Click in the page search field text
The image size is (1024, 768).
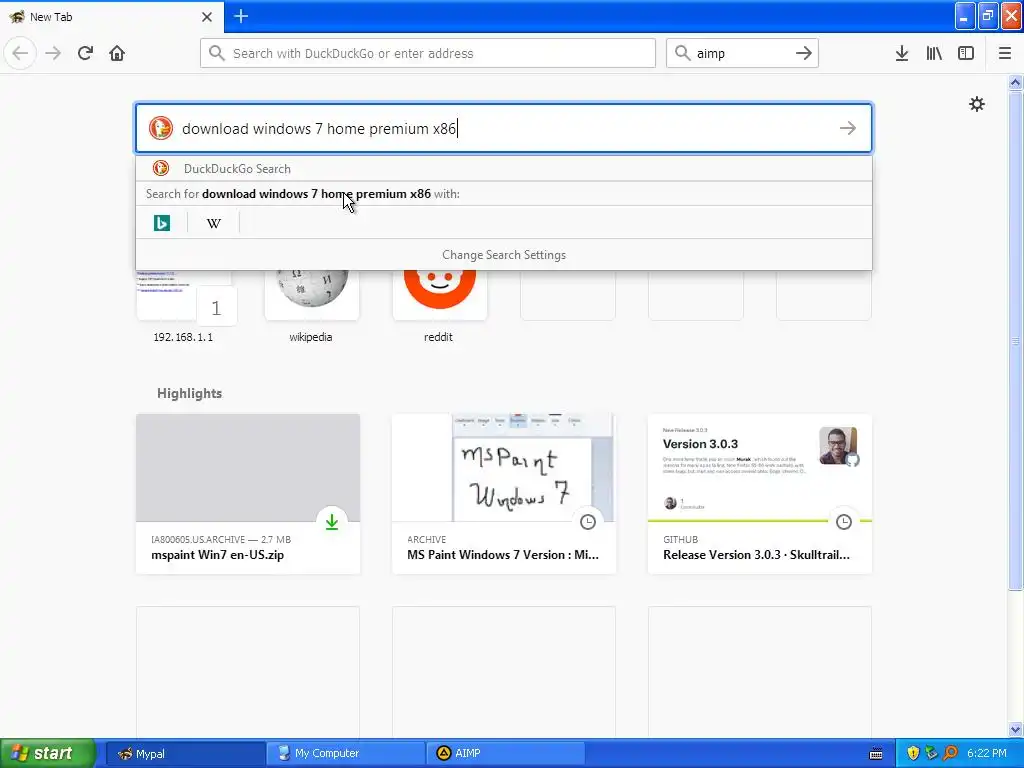(x=504, y=128)
